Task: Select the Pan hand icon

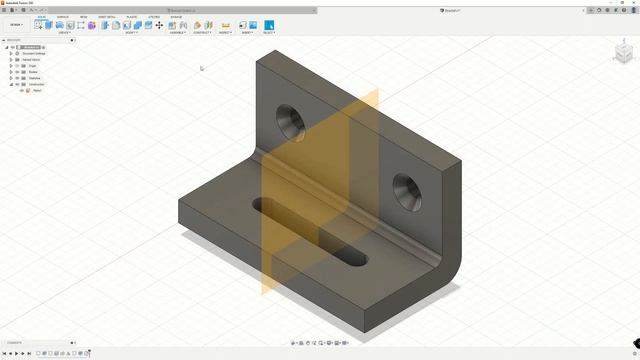Action: 308,343
